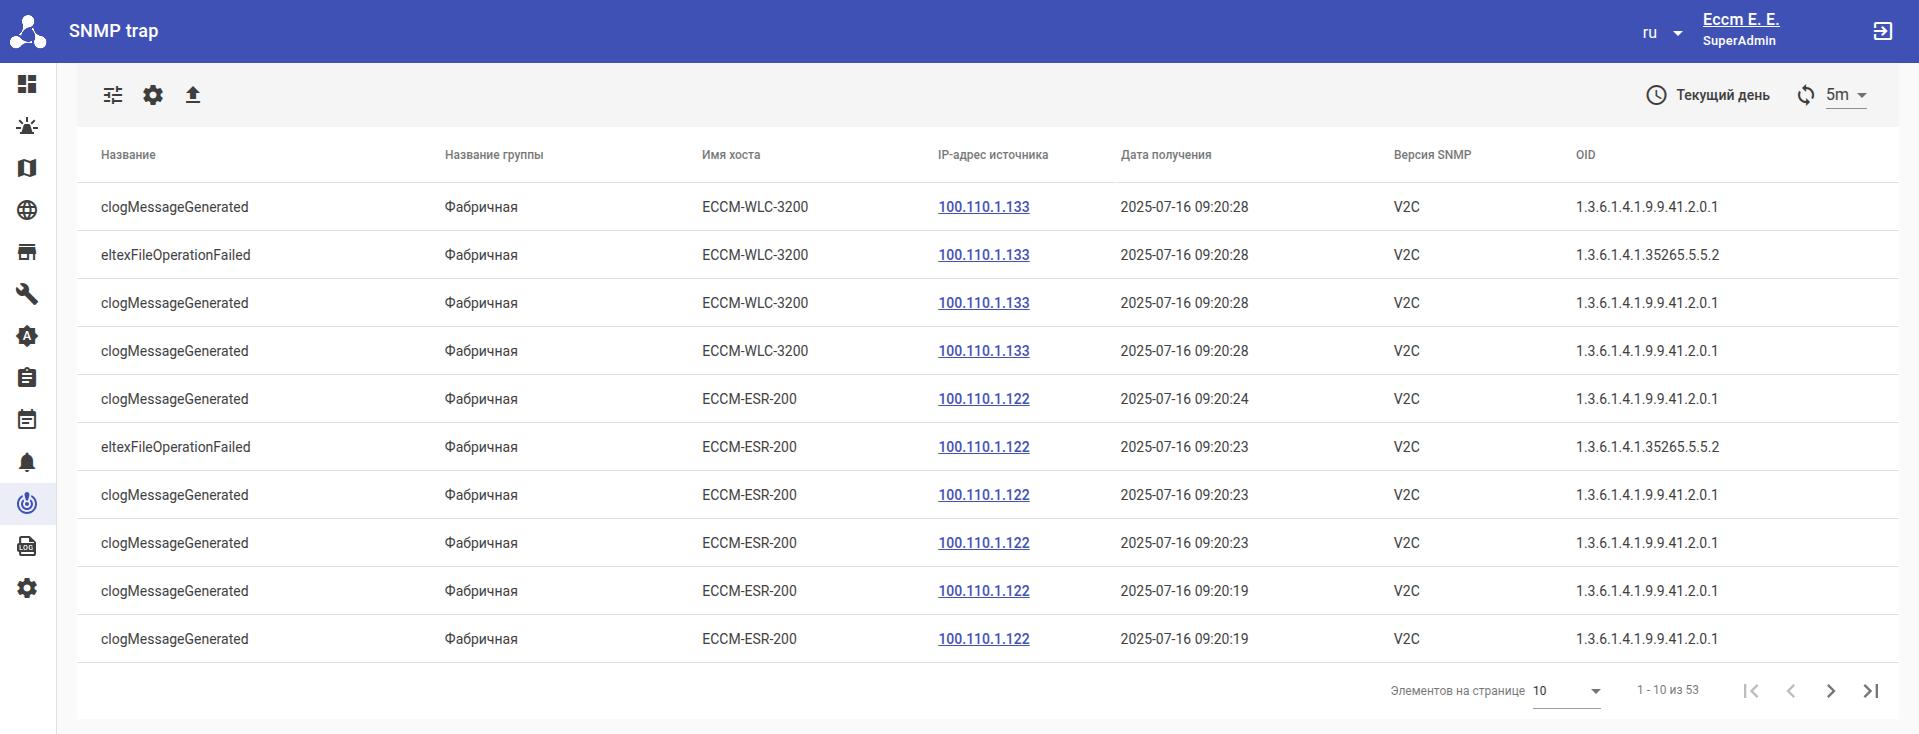Open the Текущий день time range selector
1919x734 pixels.
(1708, 95)
